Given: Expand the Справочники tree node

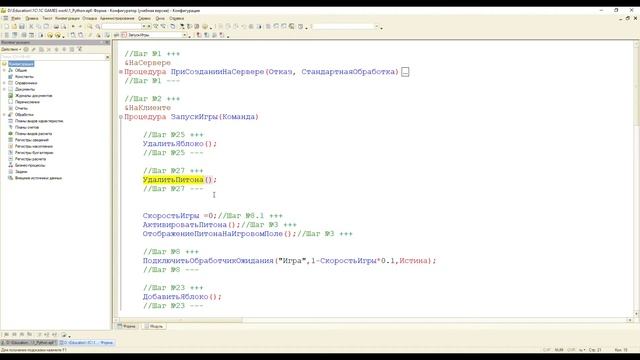Looking at the screenshot, I should tap(4, 83).
